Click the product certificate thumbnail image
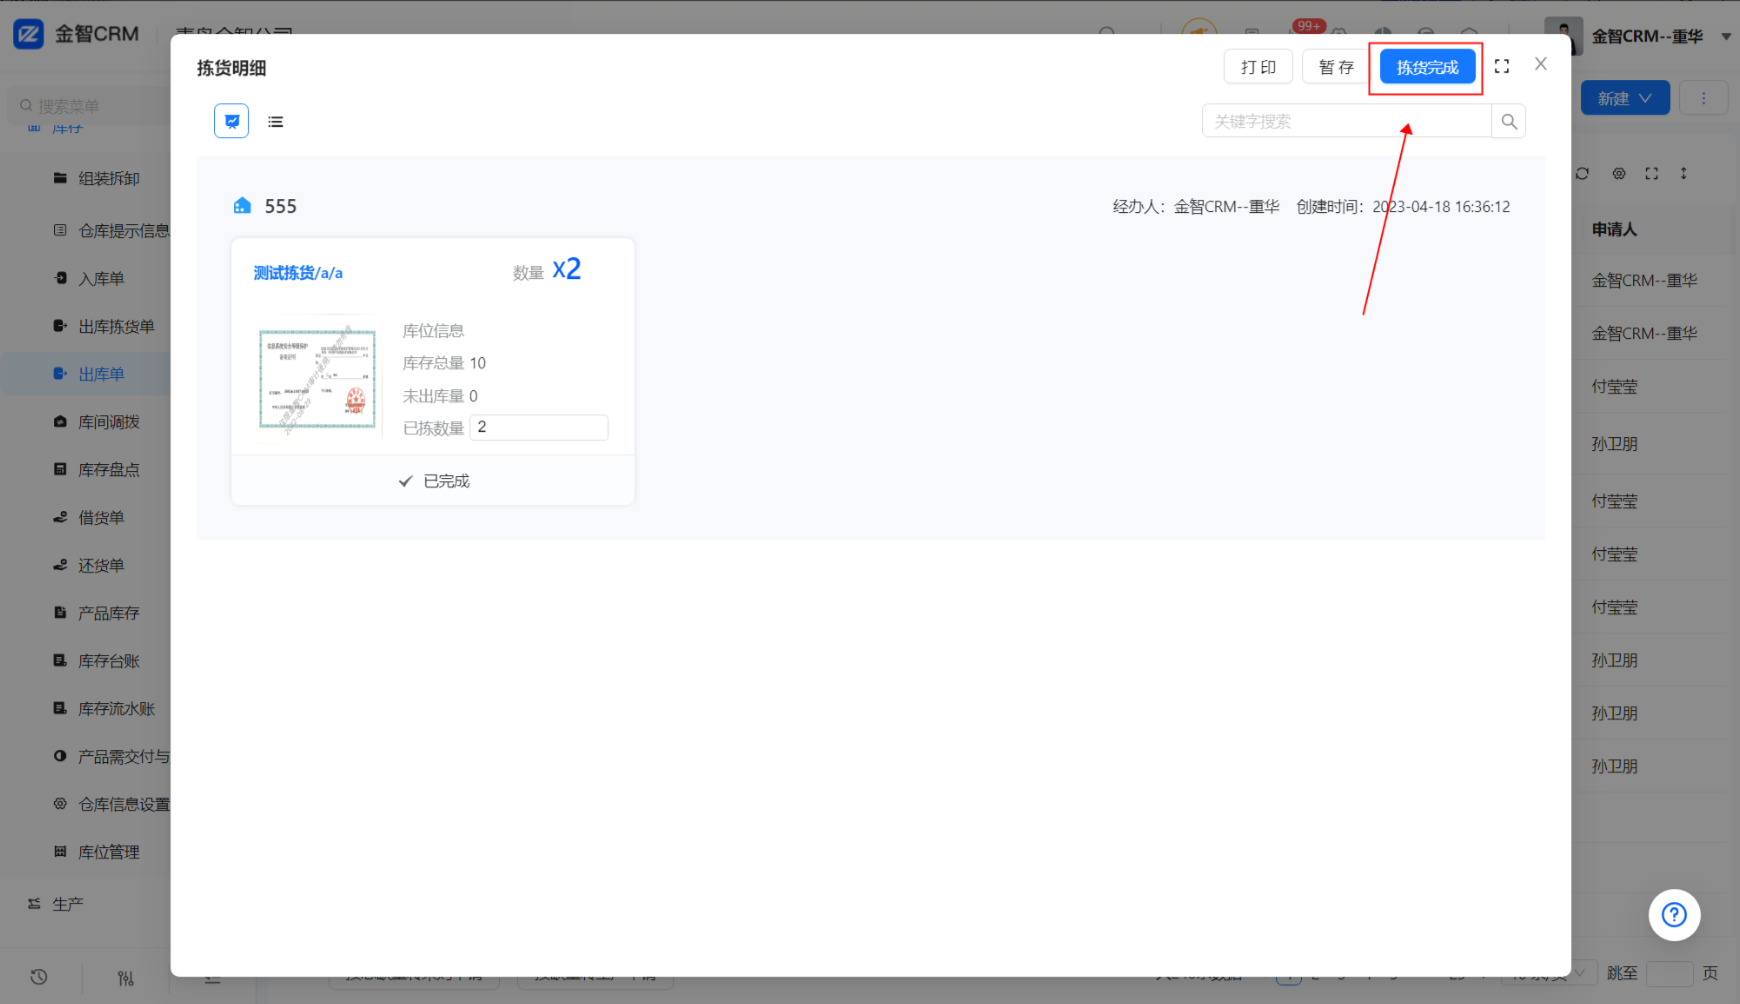This screenshot has width=1740, height=1004. [317, 379]
